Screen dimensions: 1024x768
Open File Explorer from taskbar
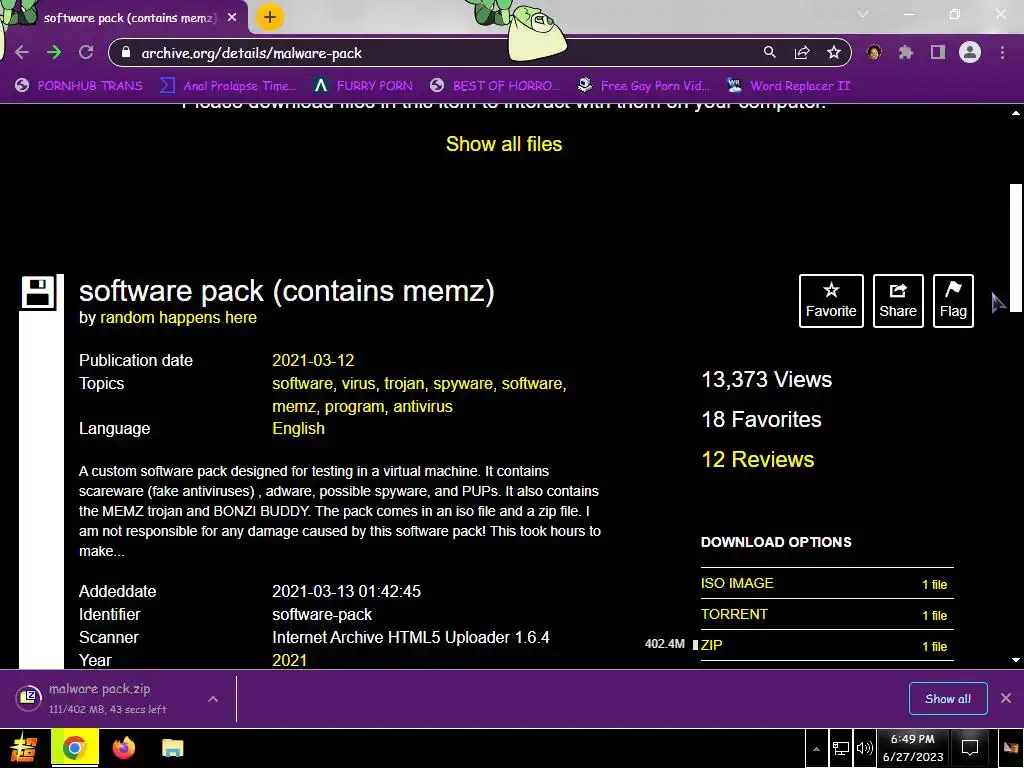point(172,748)
